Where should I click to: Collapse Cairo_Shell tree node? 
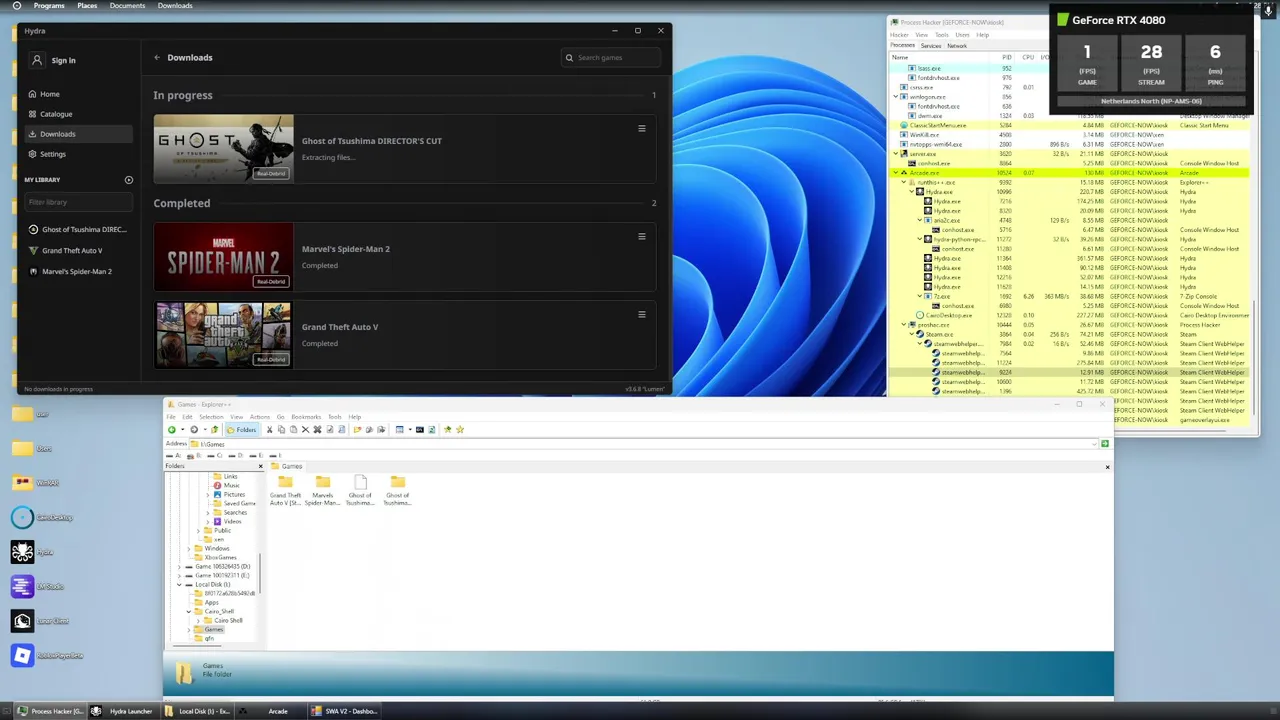click(x=189, y=611)
